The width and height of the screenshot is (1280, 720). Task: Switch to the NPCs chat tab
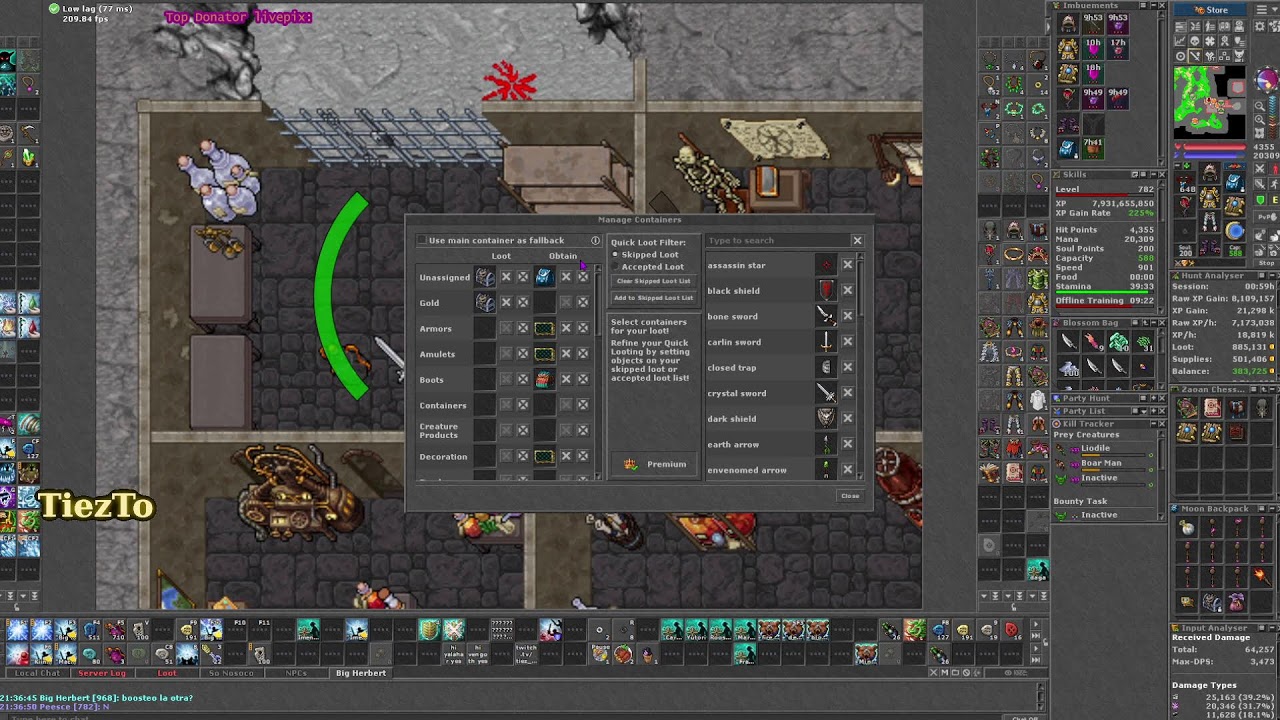coord(296,673)
